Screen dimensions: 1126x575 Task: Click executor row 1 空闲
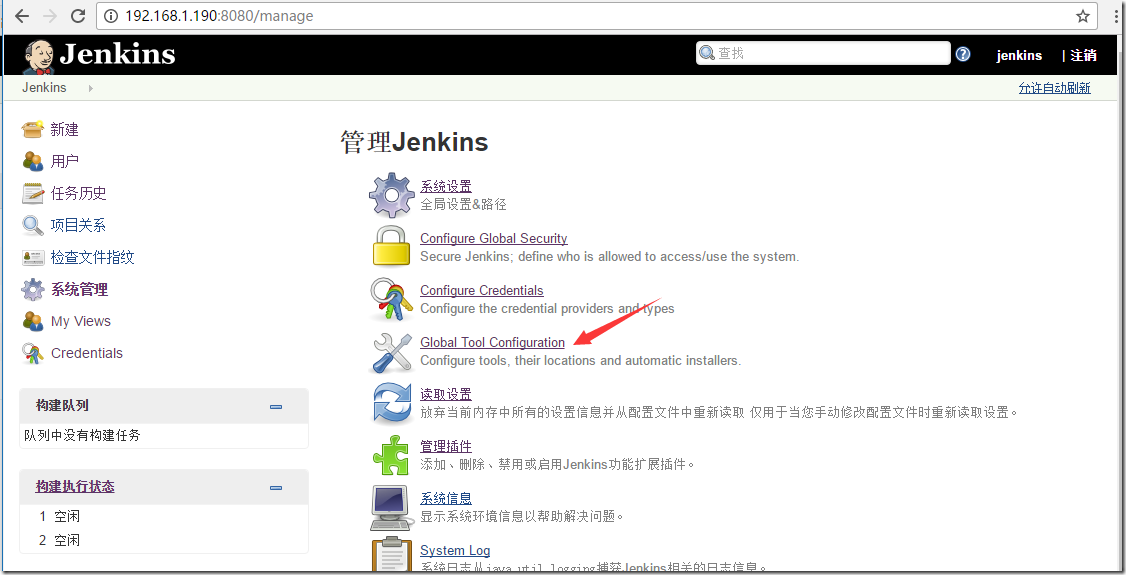click(60, 516)
